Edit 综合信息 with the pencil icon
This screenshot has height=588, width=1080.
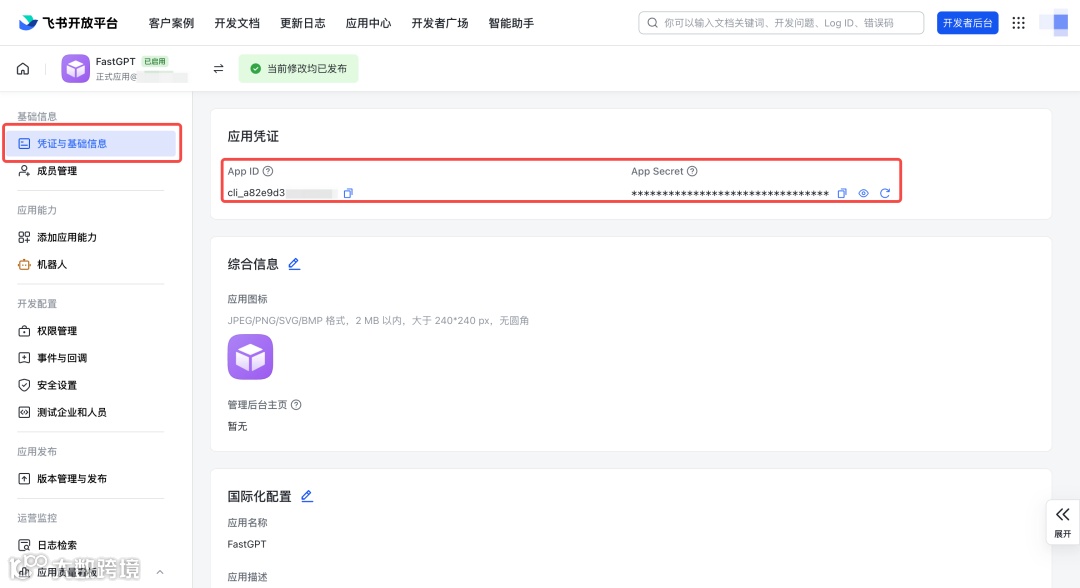294,264
